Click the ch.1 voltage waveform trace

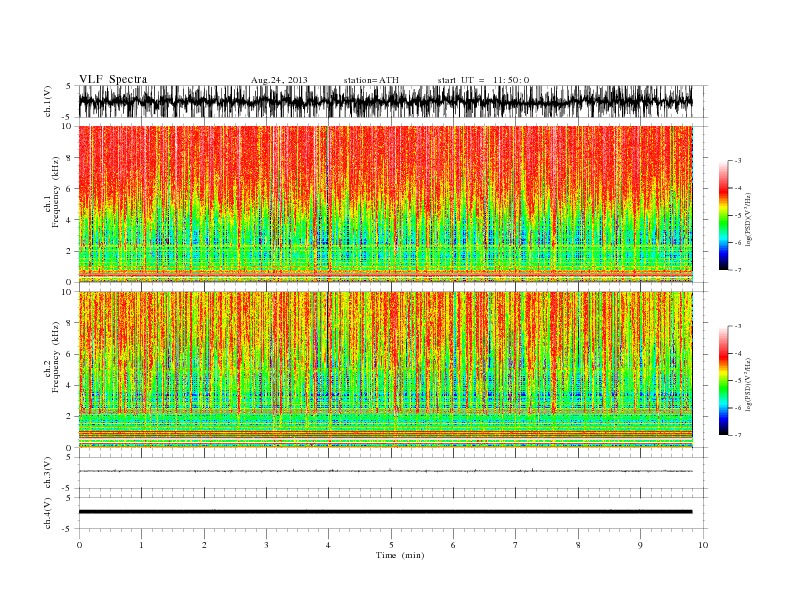tap(385, 101)
